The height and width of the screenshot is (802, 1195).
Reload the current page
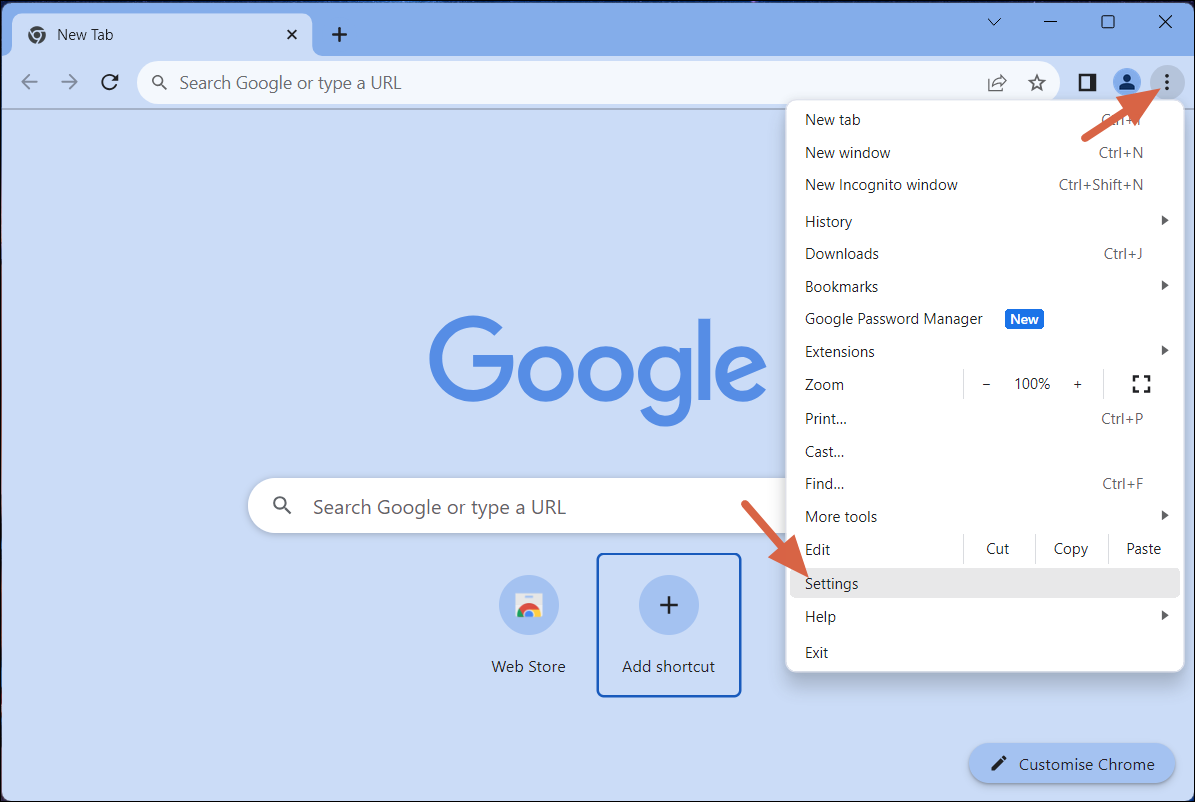click(x=110, y=82)
